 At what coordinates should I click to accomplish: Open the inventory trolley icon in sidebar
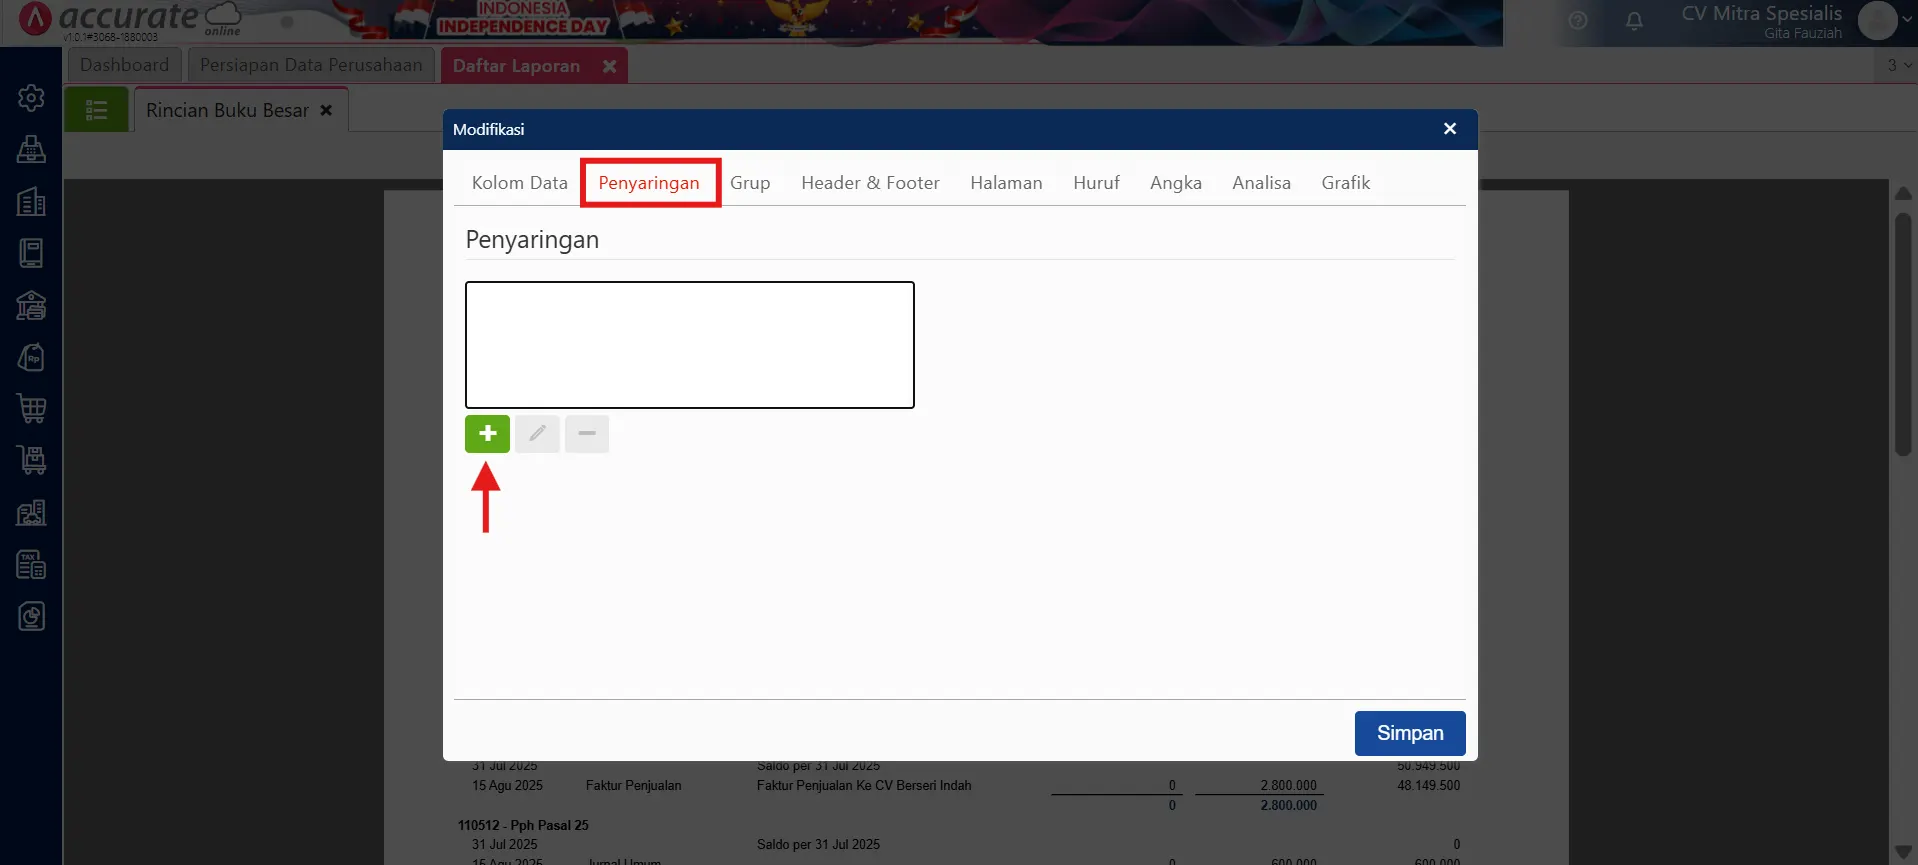coord(31,460)
